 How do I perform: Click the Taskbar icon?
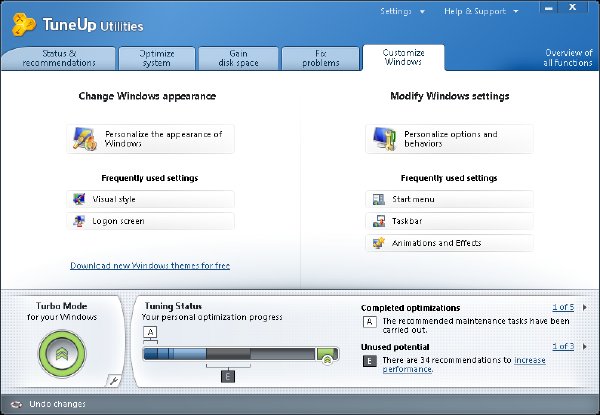[378, 221]
